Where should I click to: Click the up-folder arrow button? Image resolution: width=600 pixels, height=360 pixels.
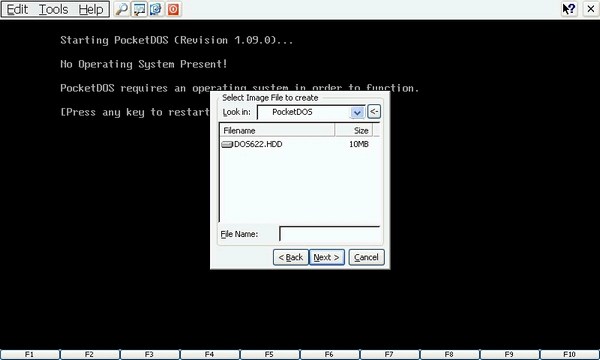click(374, 112)
